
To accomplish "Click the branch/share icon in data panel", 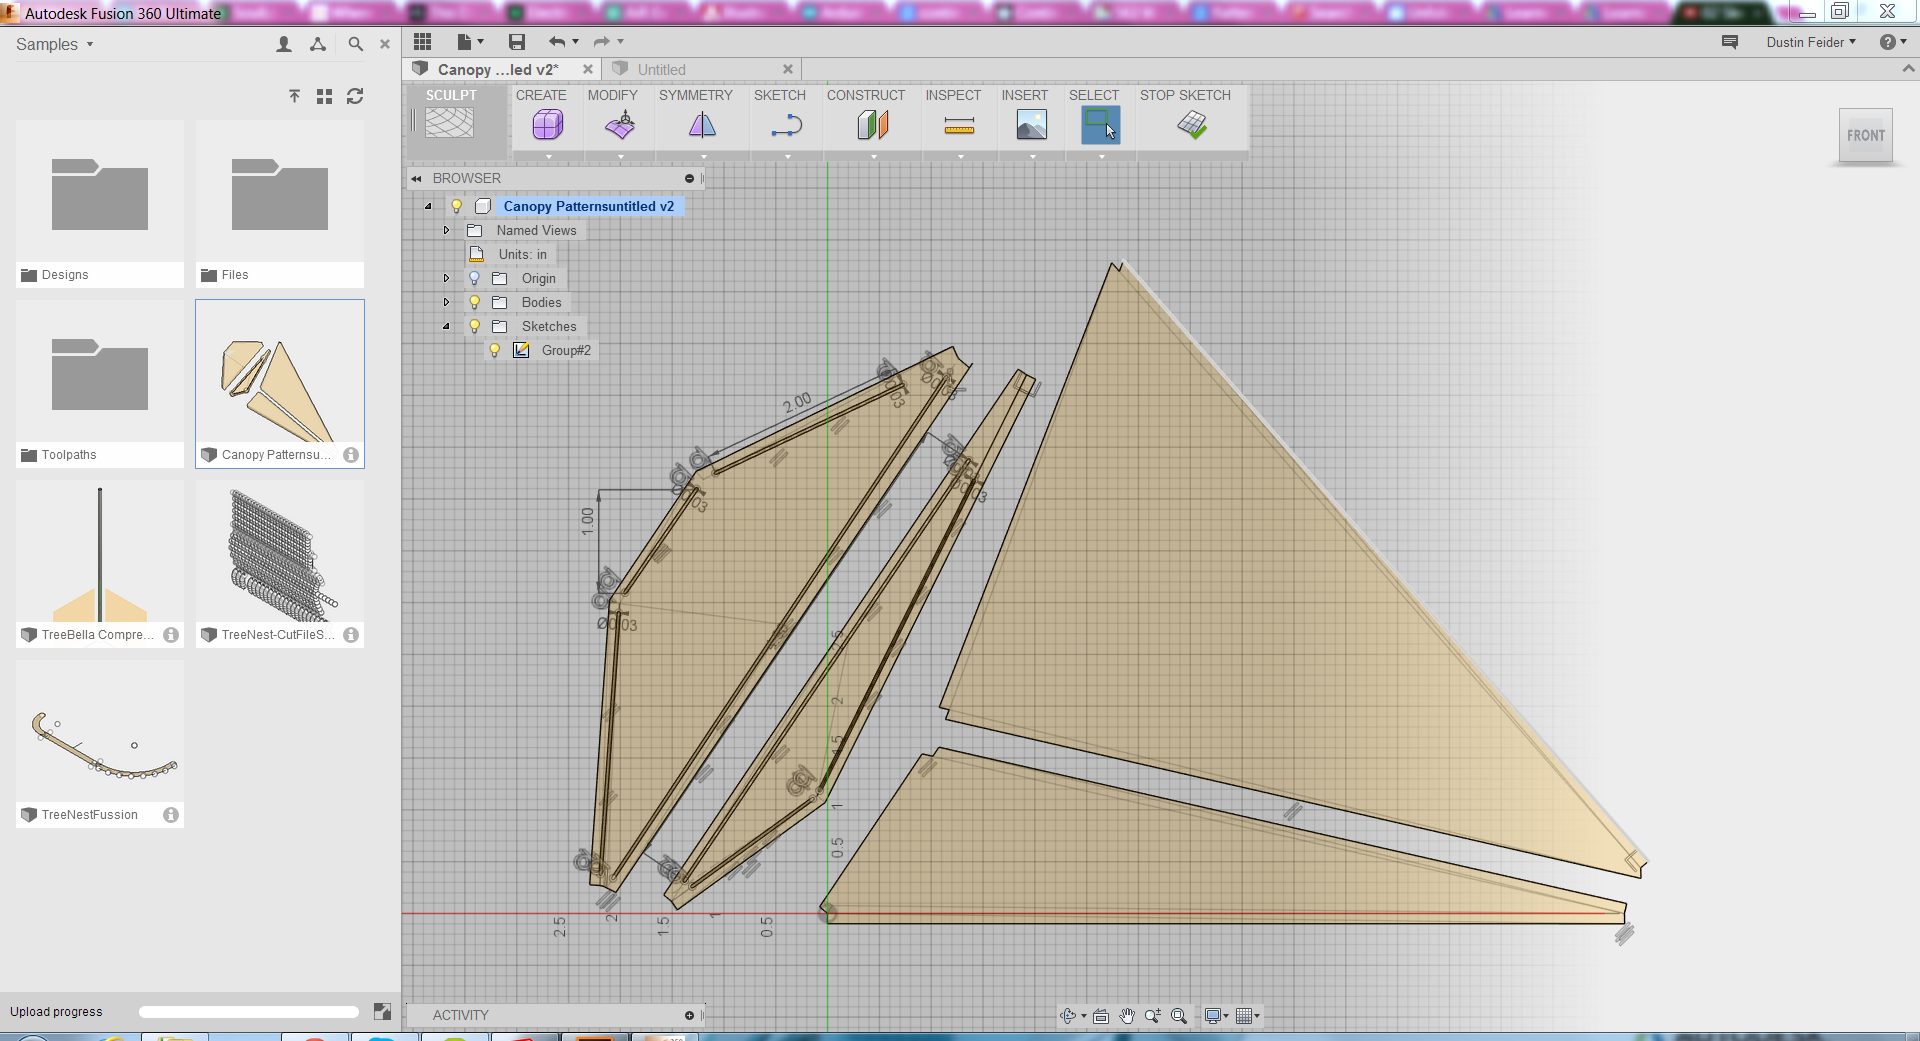I will [318, 44].
